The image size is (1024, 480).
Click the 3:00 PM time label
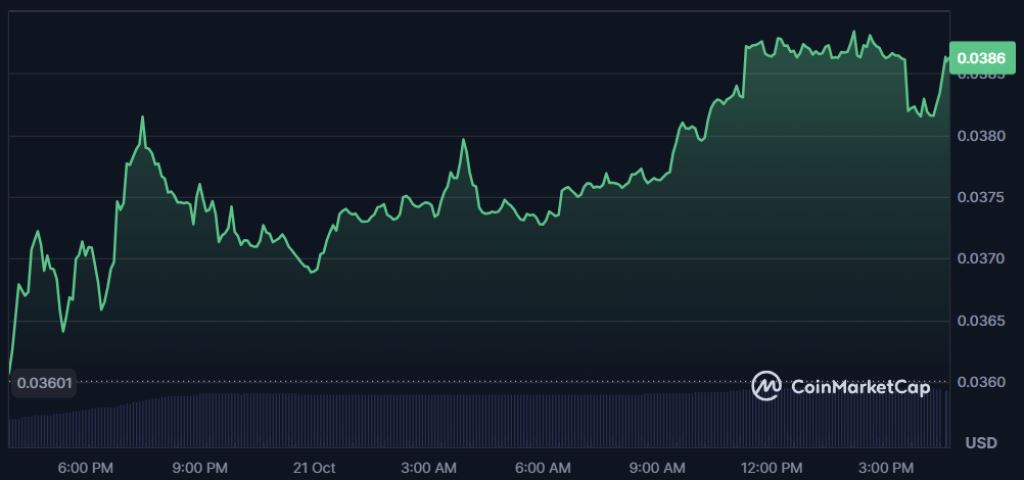(888, 468)
